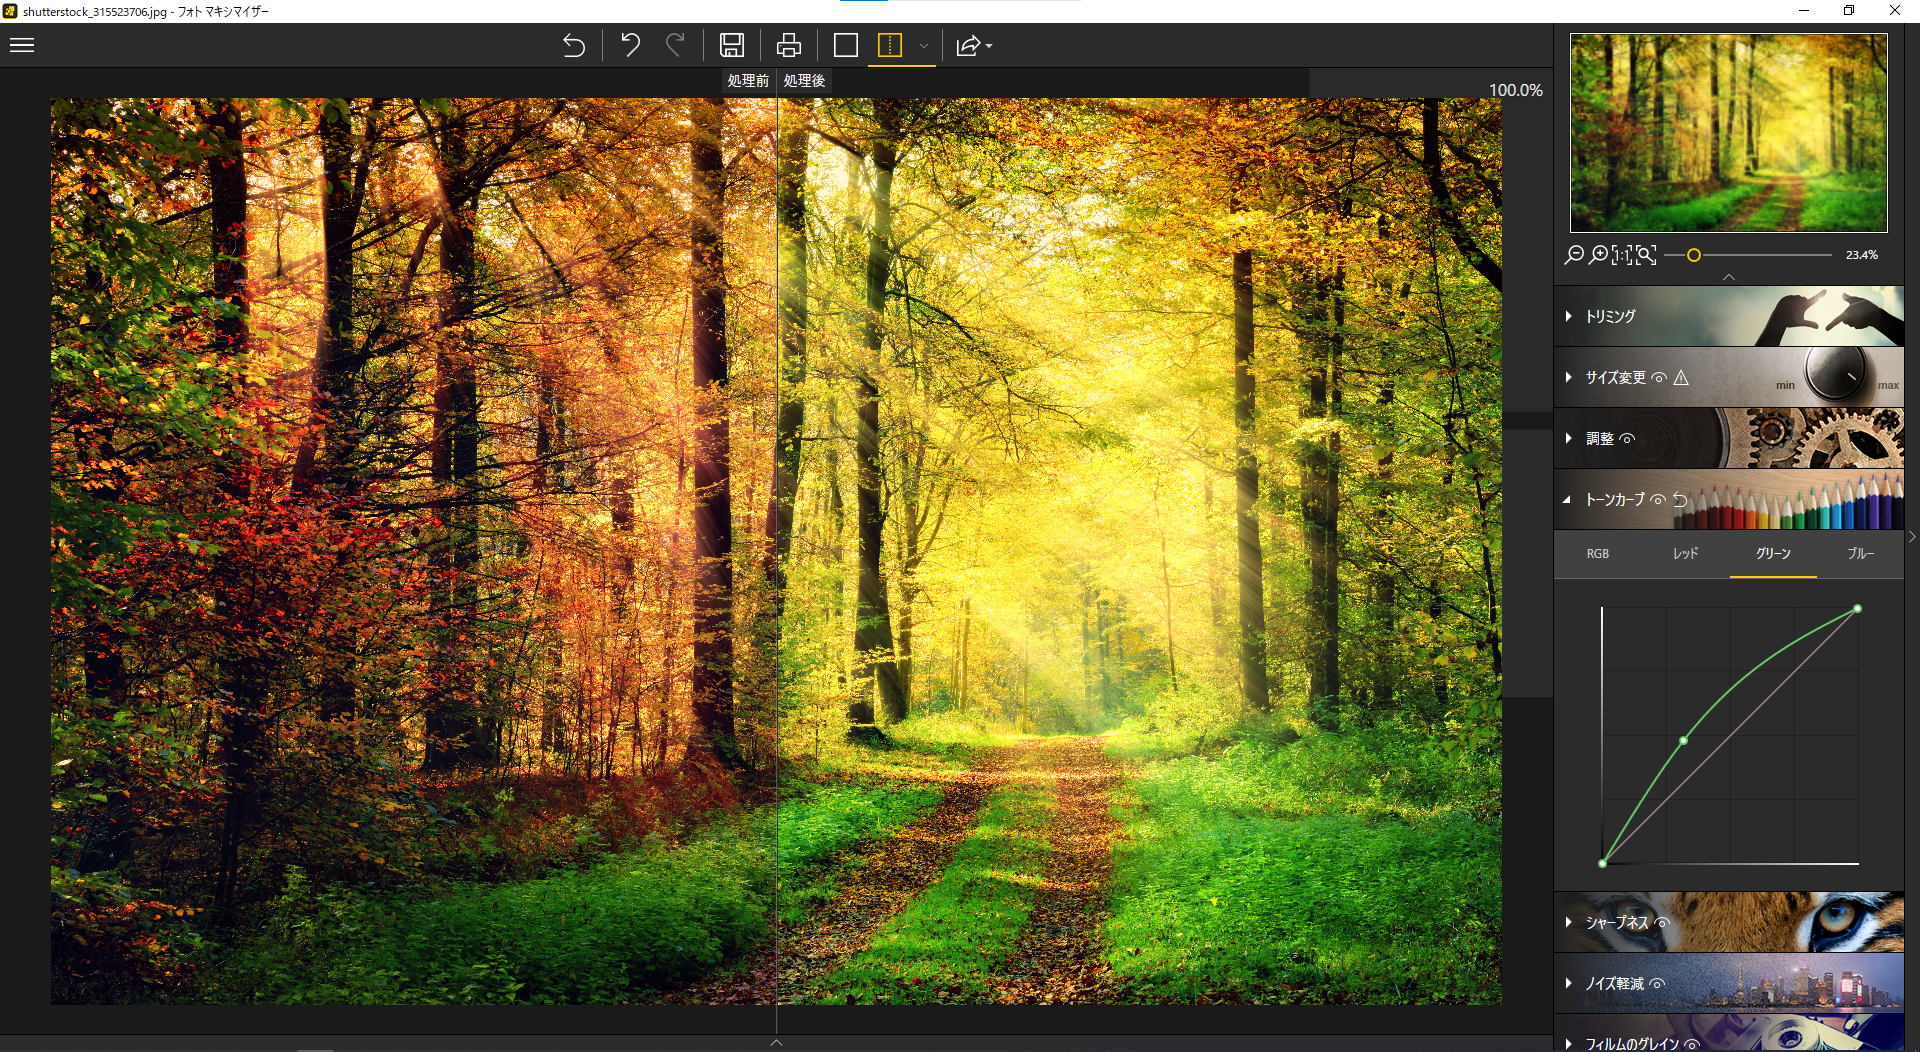The width and height of the screenshot is (1920, 1052).
Task: Toggle visibility of サイズ変更 adjustment
Action: click(1659, 378)
